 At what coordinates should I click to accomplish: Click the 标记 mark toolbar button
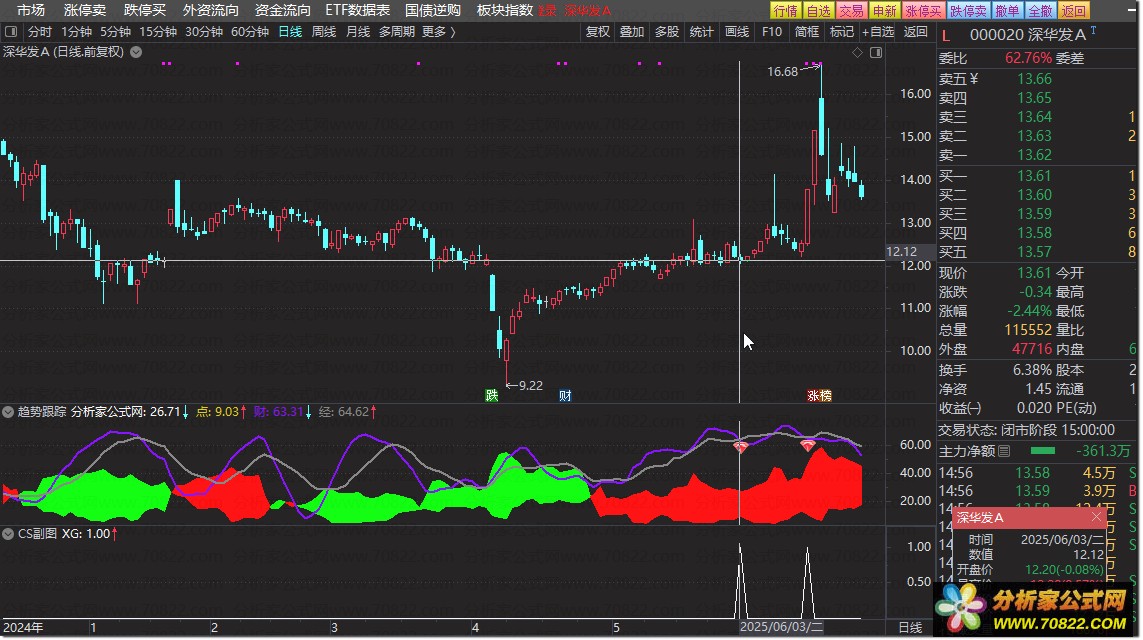pyautogui.click(x=841, y=32)
